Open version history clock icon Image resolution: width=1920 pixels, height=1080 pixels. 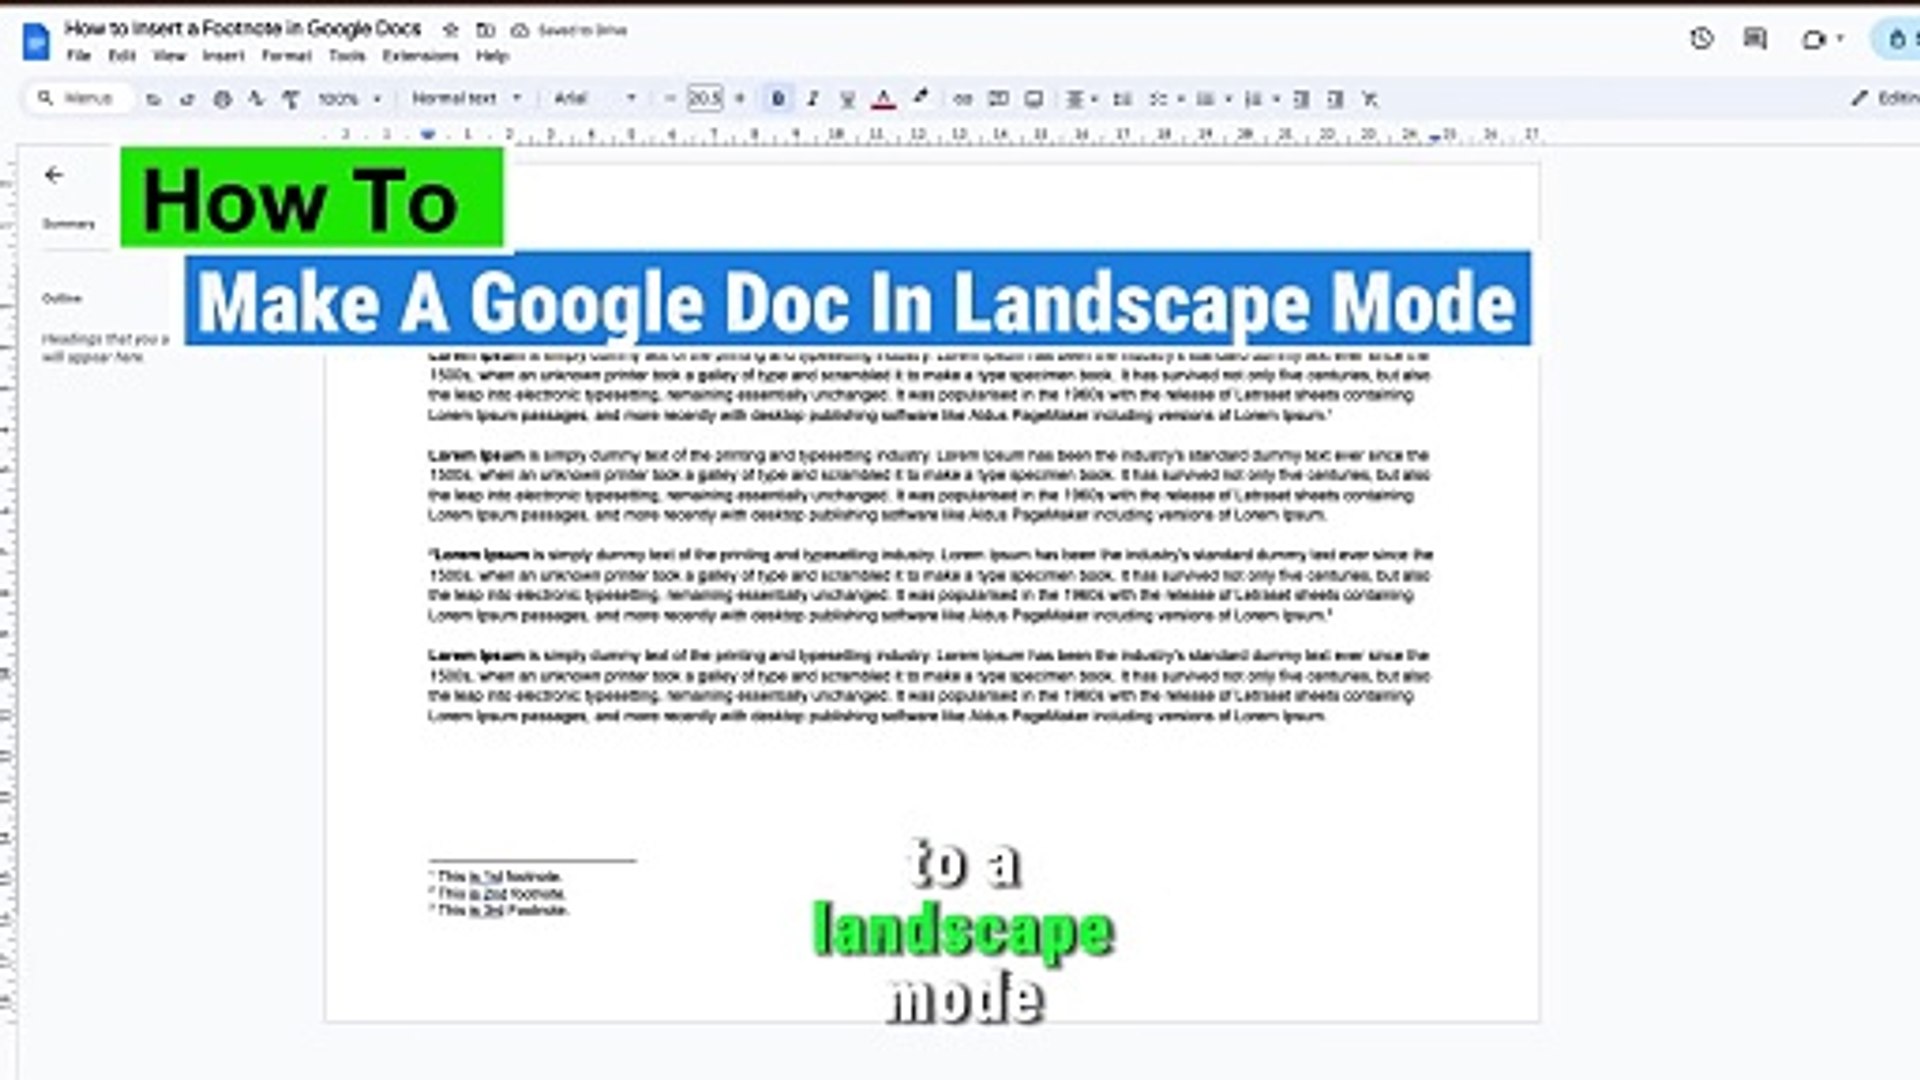coord(1700,40)
